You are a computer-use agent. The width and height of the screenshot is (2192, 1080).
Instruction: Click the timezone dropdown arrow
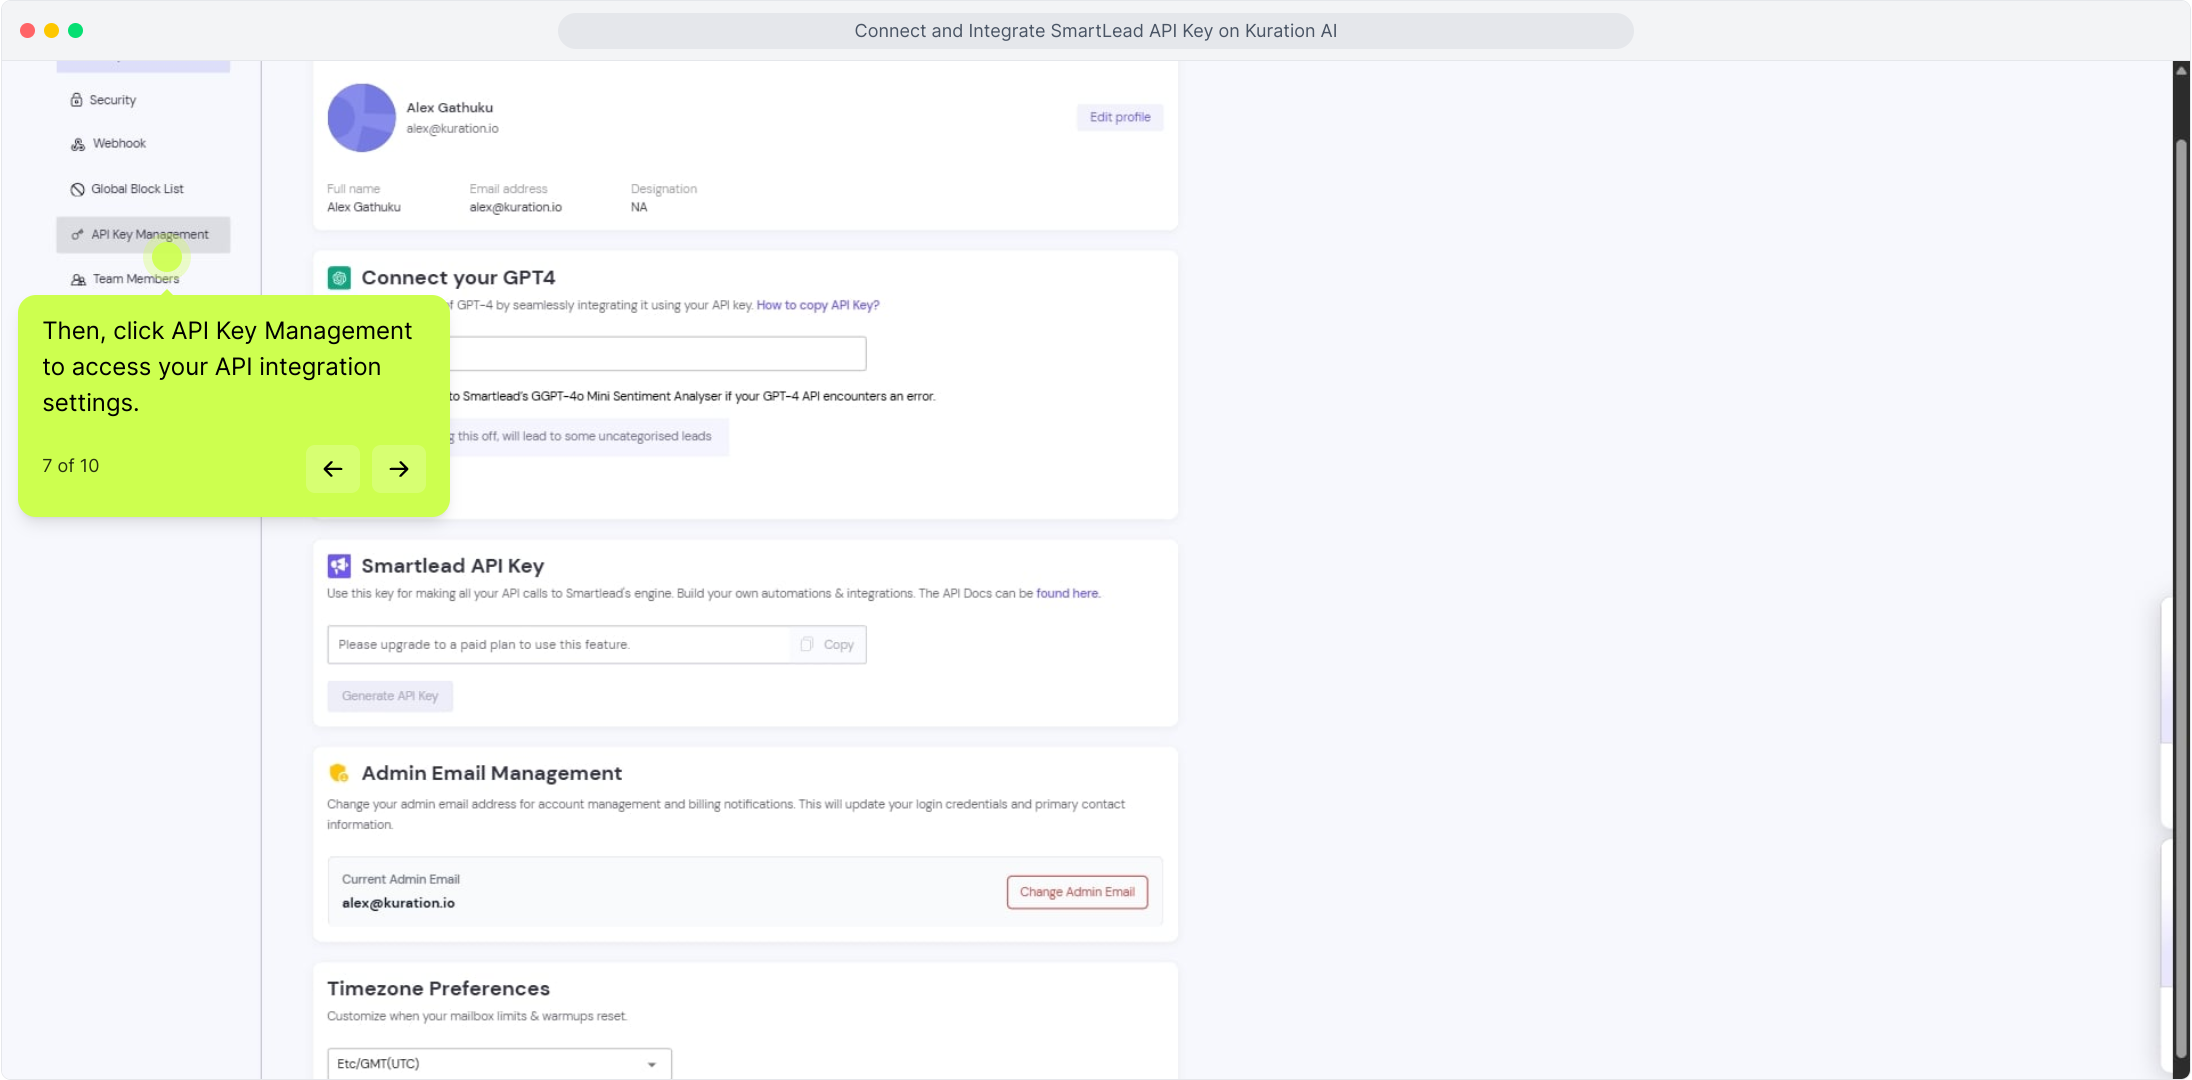[x=652, y=1065]
